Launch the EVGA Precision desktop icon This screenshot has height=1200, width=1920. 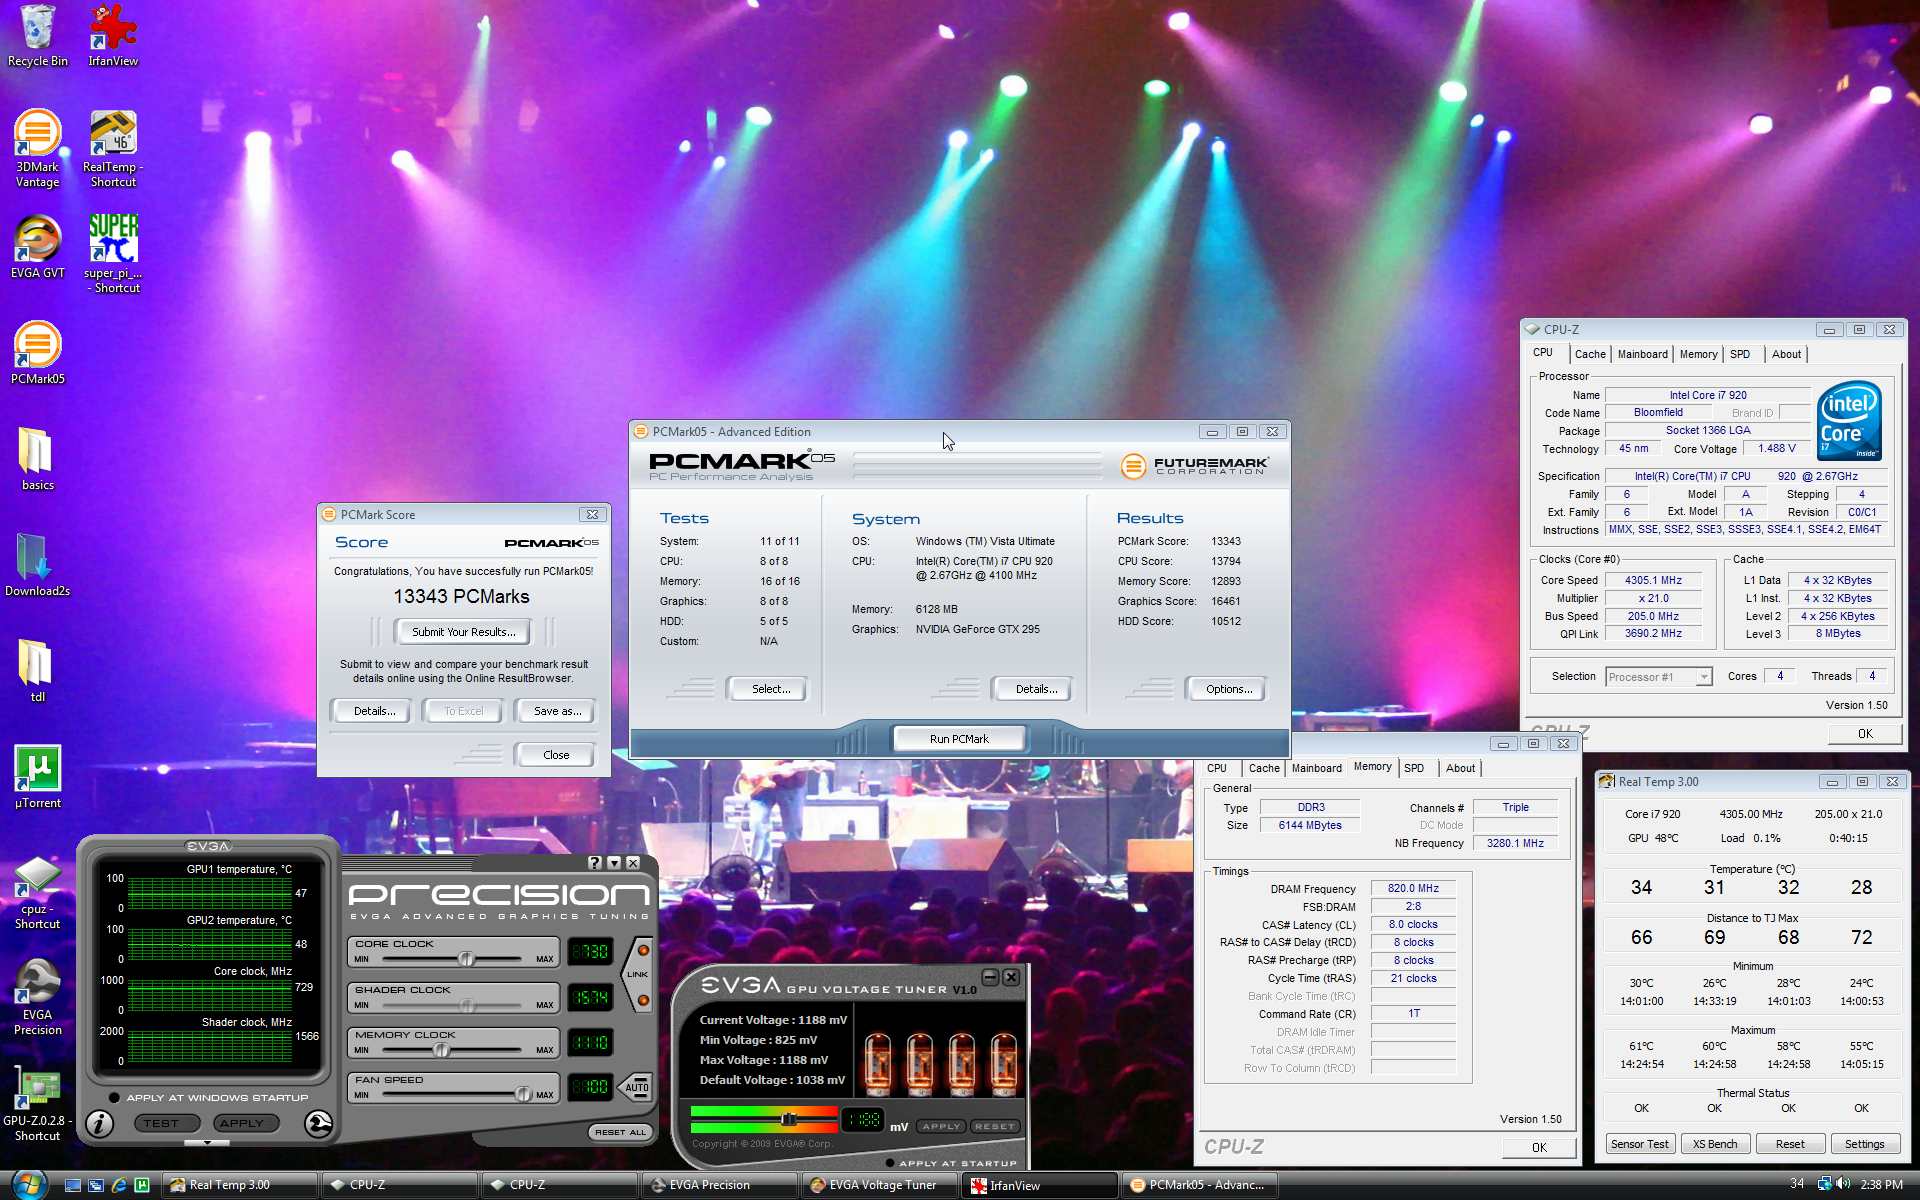point(37,997)
